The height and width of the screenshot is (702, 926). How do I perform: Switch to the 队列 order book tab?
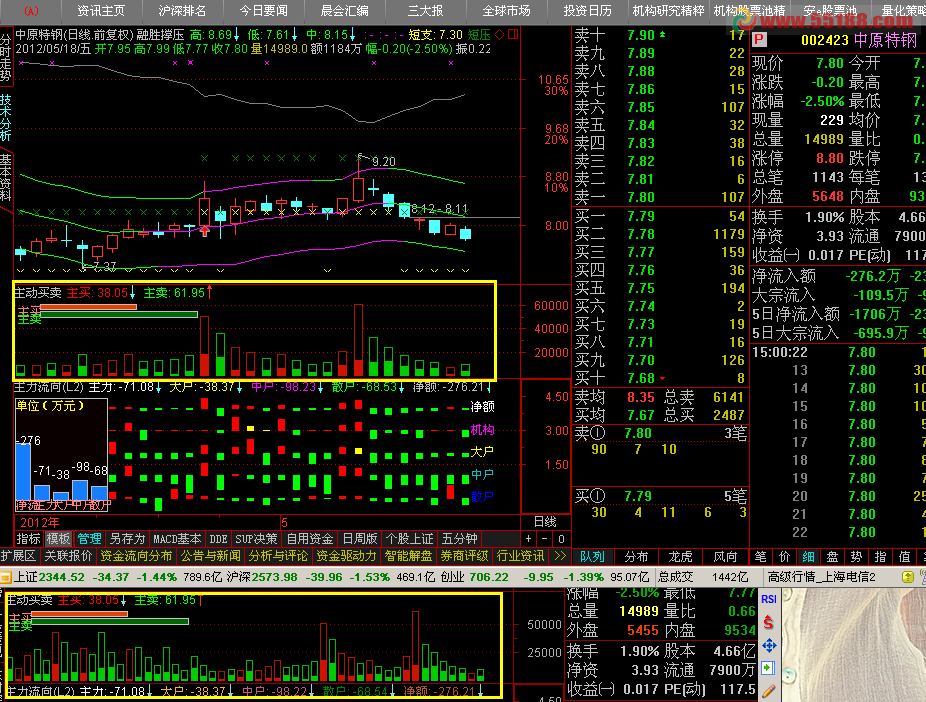[x=592, y=556]
